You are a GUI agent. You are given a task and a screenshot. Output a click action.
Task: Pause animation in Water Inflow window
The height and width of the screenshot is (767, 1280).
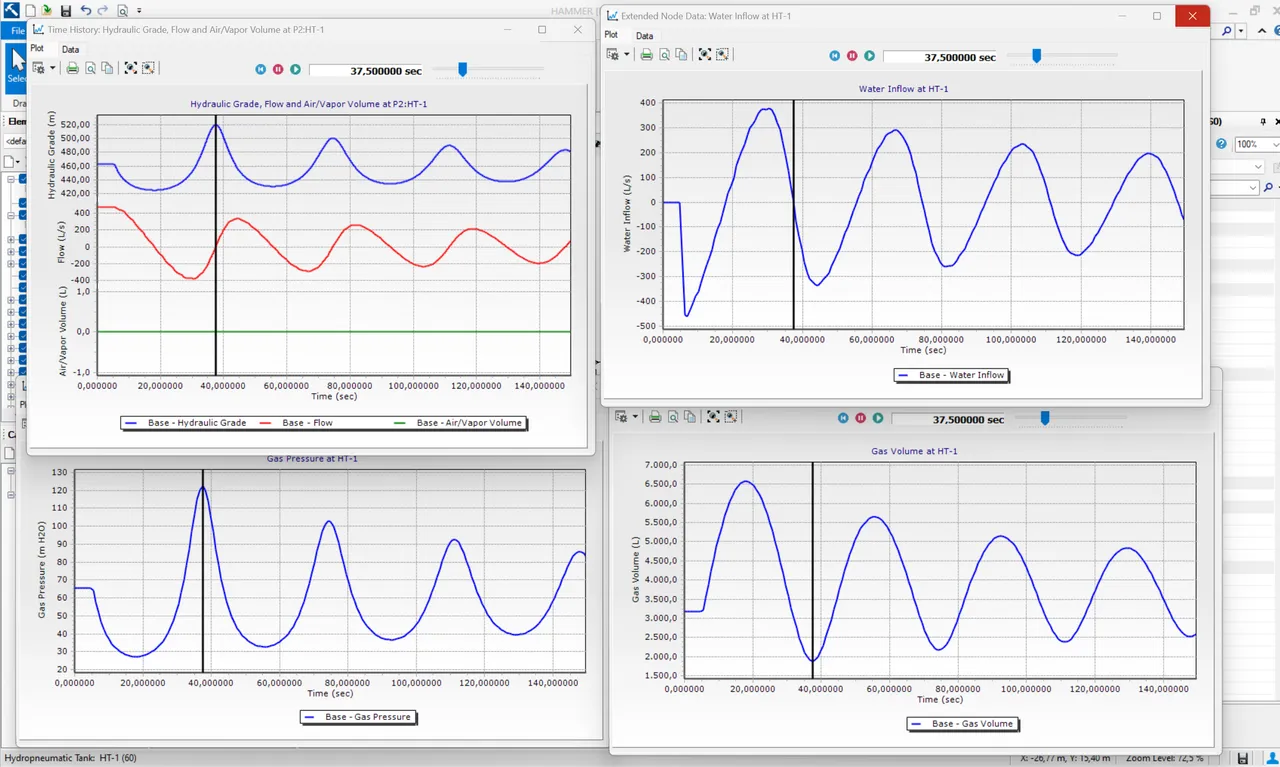point(852,56)
